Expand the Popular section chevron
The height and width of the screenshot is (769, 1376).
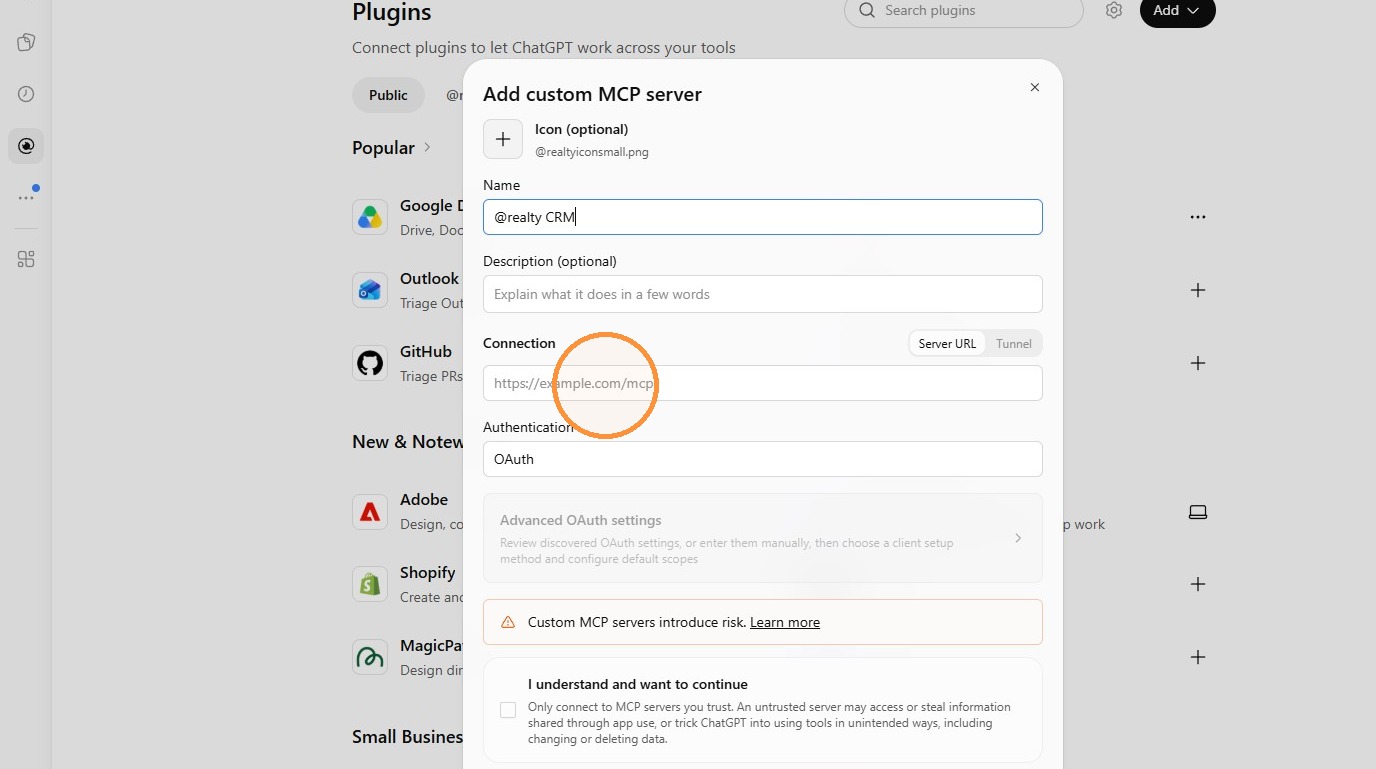point(427,147)
